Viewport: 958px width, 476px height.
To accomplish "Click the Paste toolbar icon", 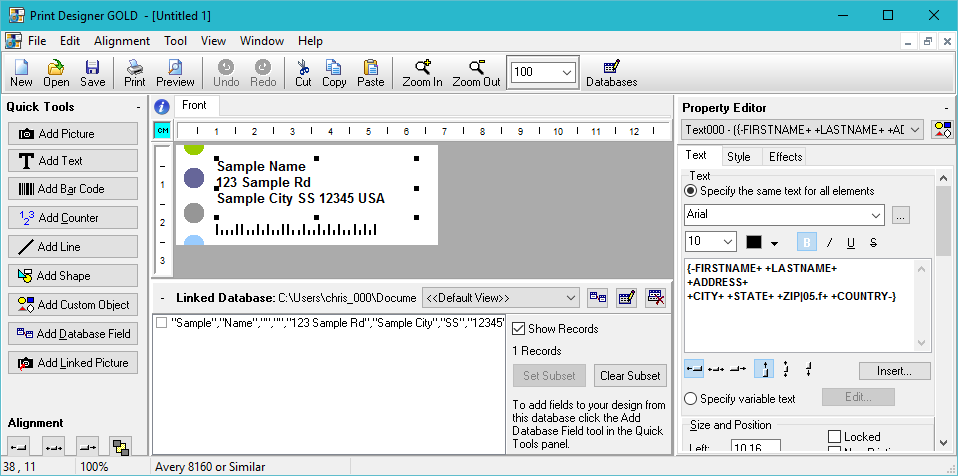I will 370,73.
